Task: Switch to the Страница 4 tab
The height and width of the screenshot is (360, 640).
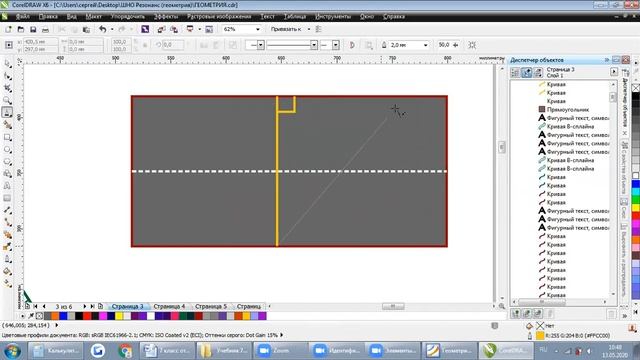Action: click(x=169, y=306)
